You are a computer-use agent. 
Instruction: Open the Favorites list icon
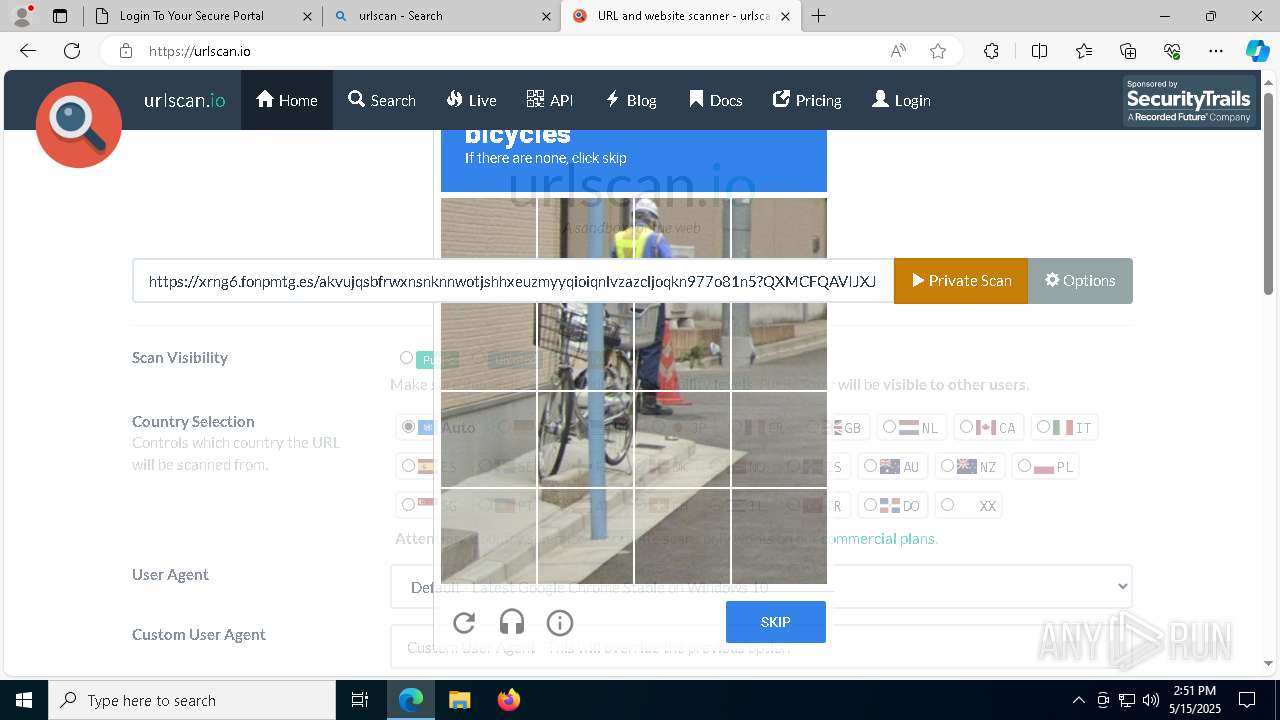click(1084, 51)
